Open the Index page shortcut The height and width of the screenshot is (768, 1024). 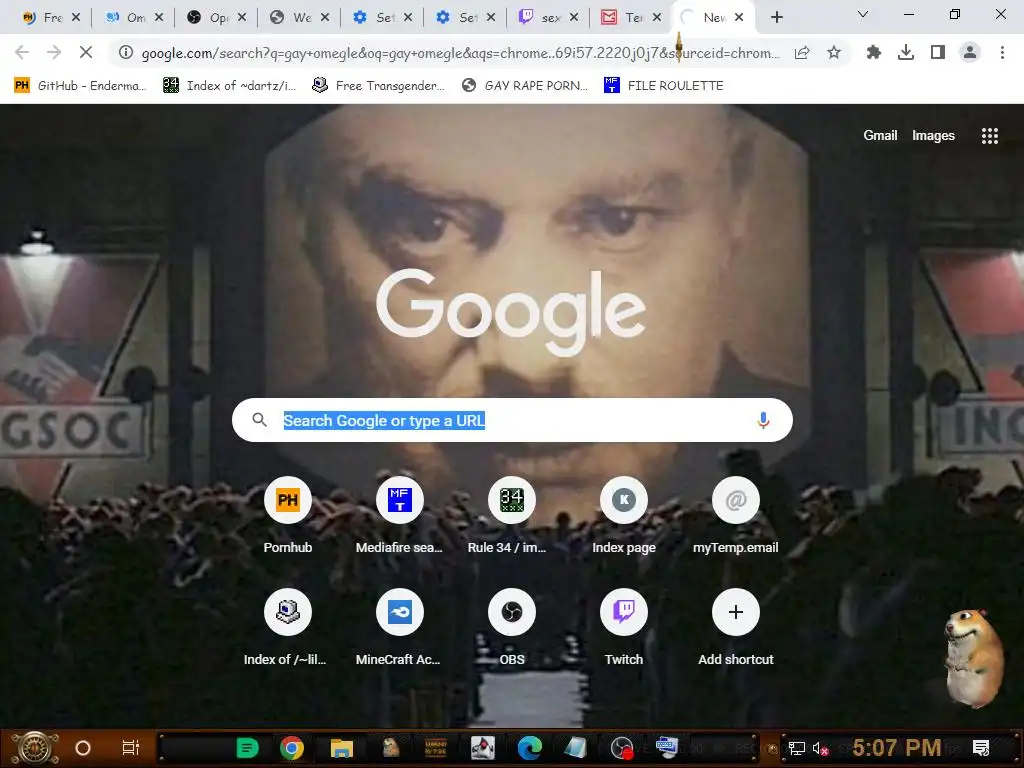click(624, 516)
